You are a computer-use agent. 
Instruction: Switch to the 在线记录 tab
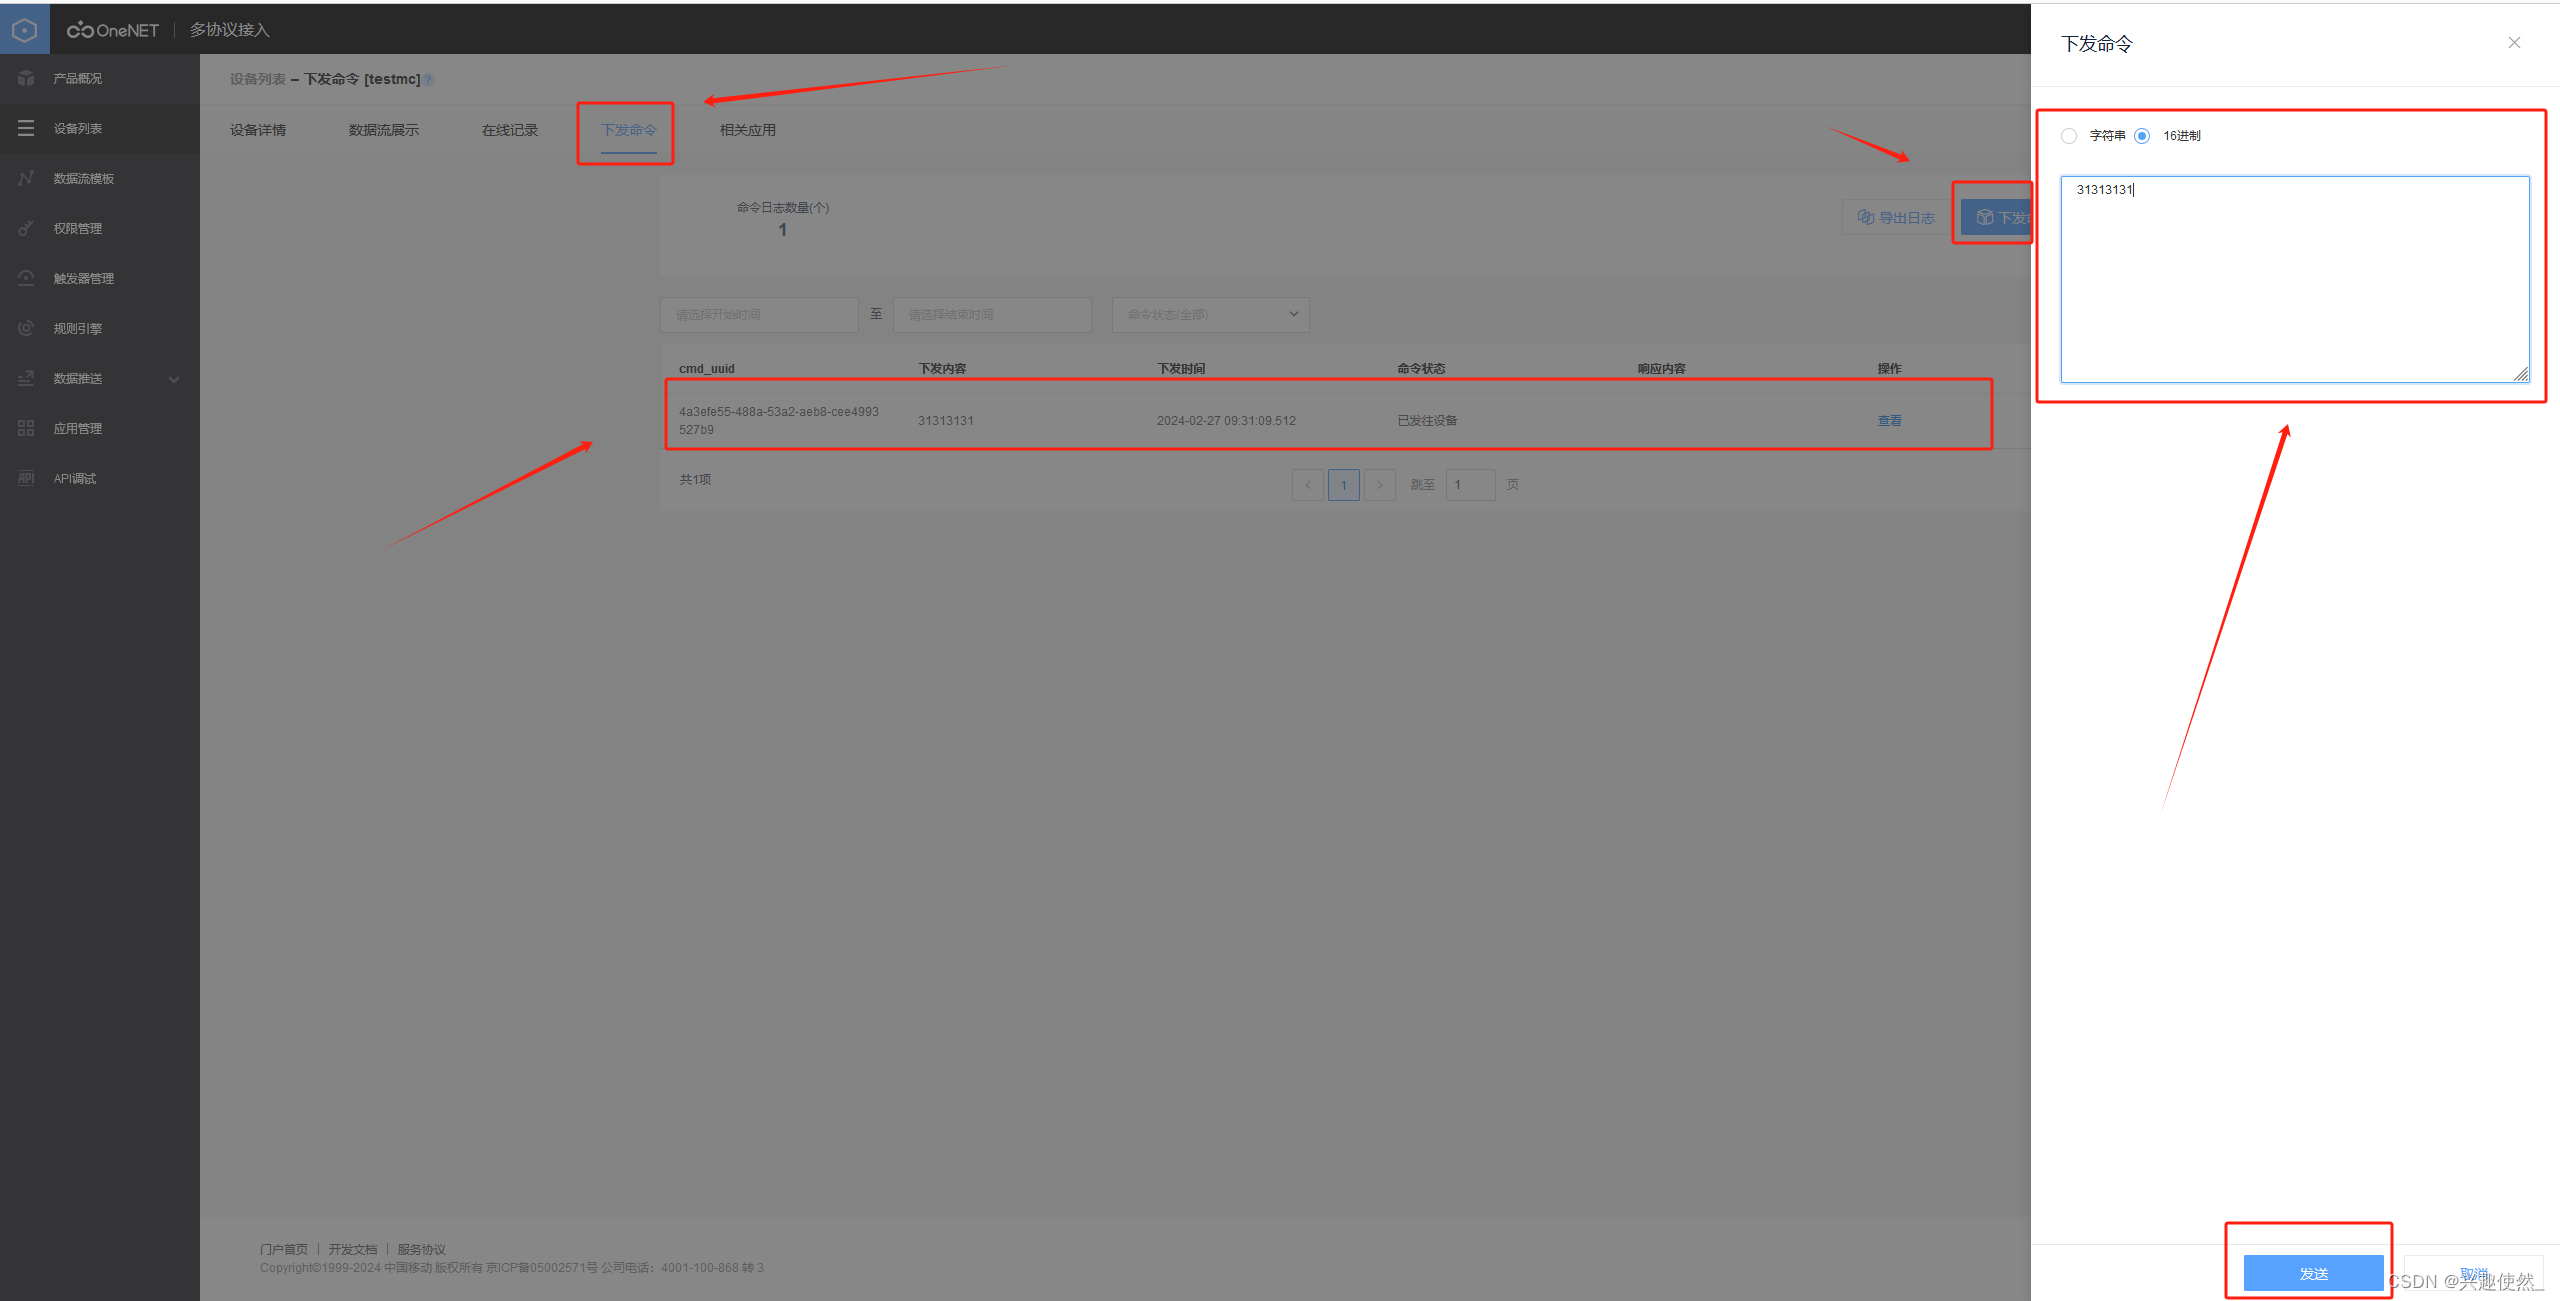point(510,130)
